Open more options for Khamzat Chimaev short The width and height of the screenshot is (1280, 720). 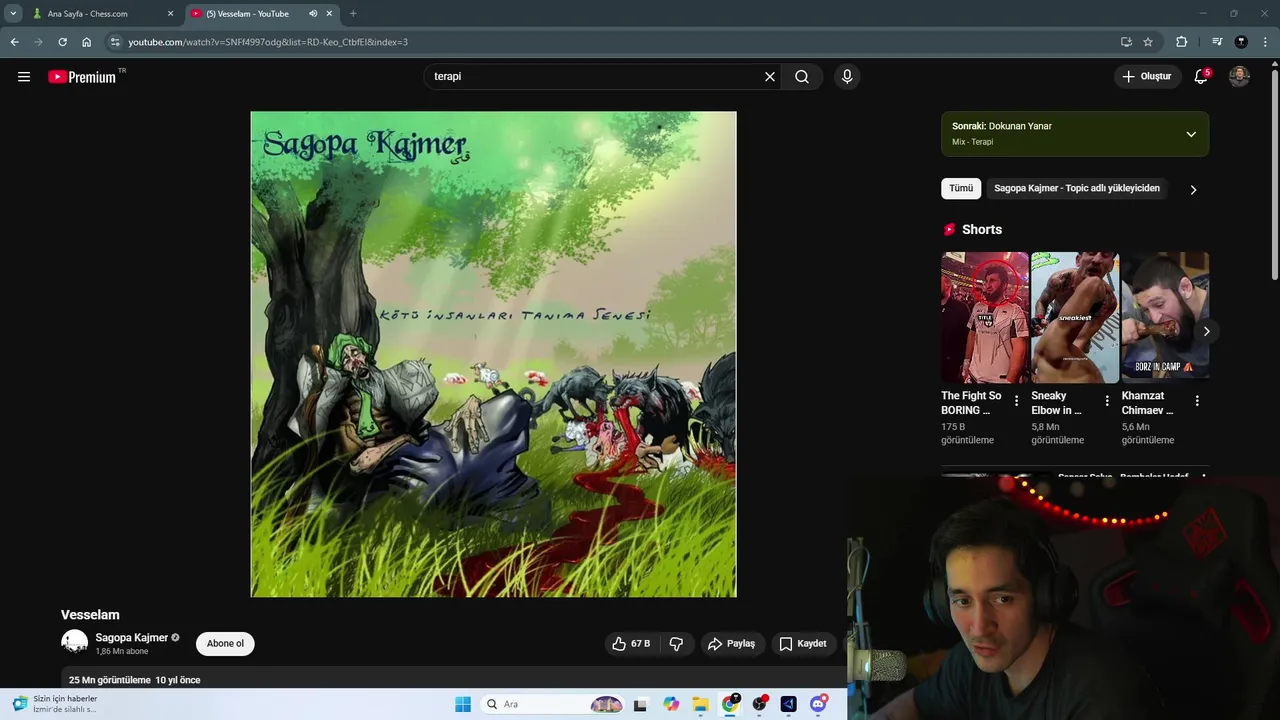pos(1197,401)
